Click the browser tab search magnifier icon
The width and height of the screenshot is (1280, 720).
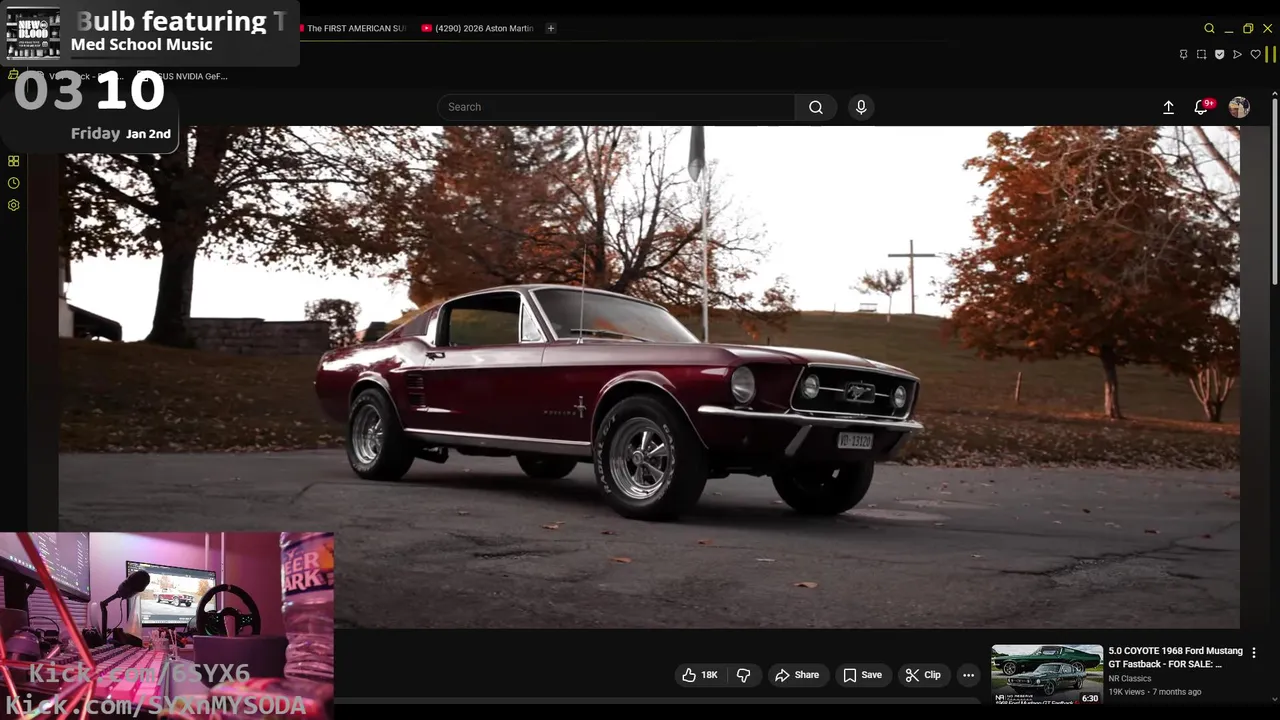1209,28
